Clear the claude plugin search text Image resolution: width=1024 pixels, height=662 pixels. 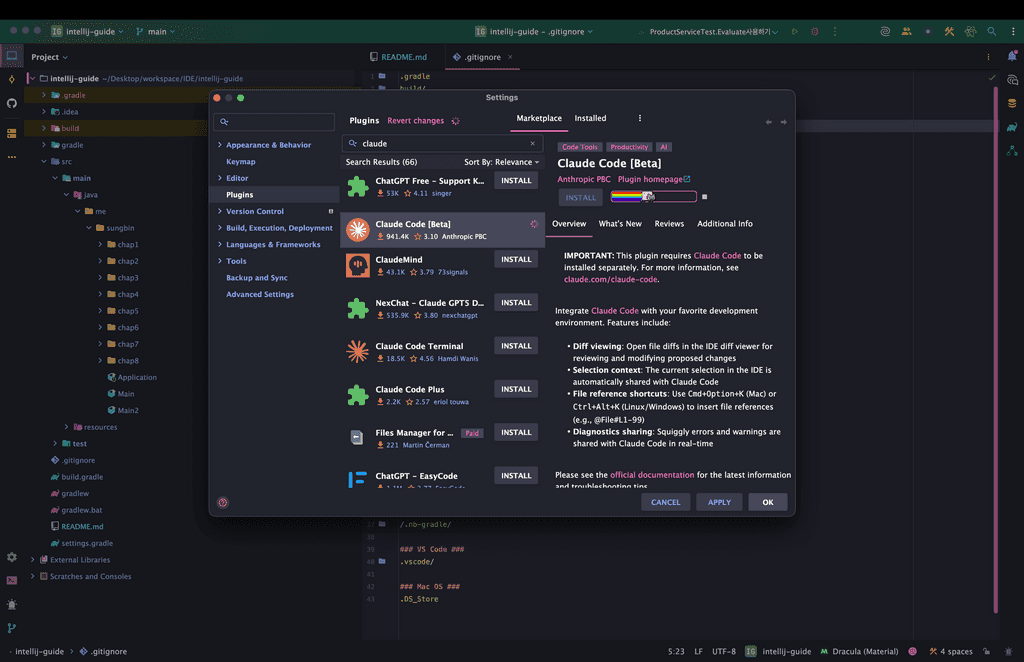click(x=532, y=144)
